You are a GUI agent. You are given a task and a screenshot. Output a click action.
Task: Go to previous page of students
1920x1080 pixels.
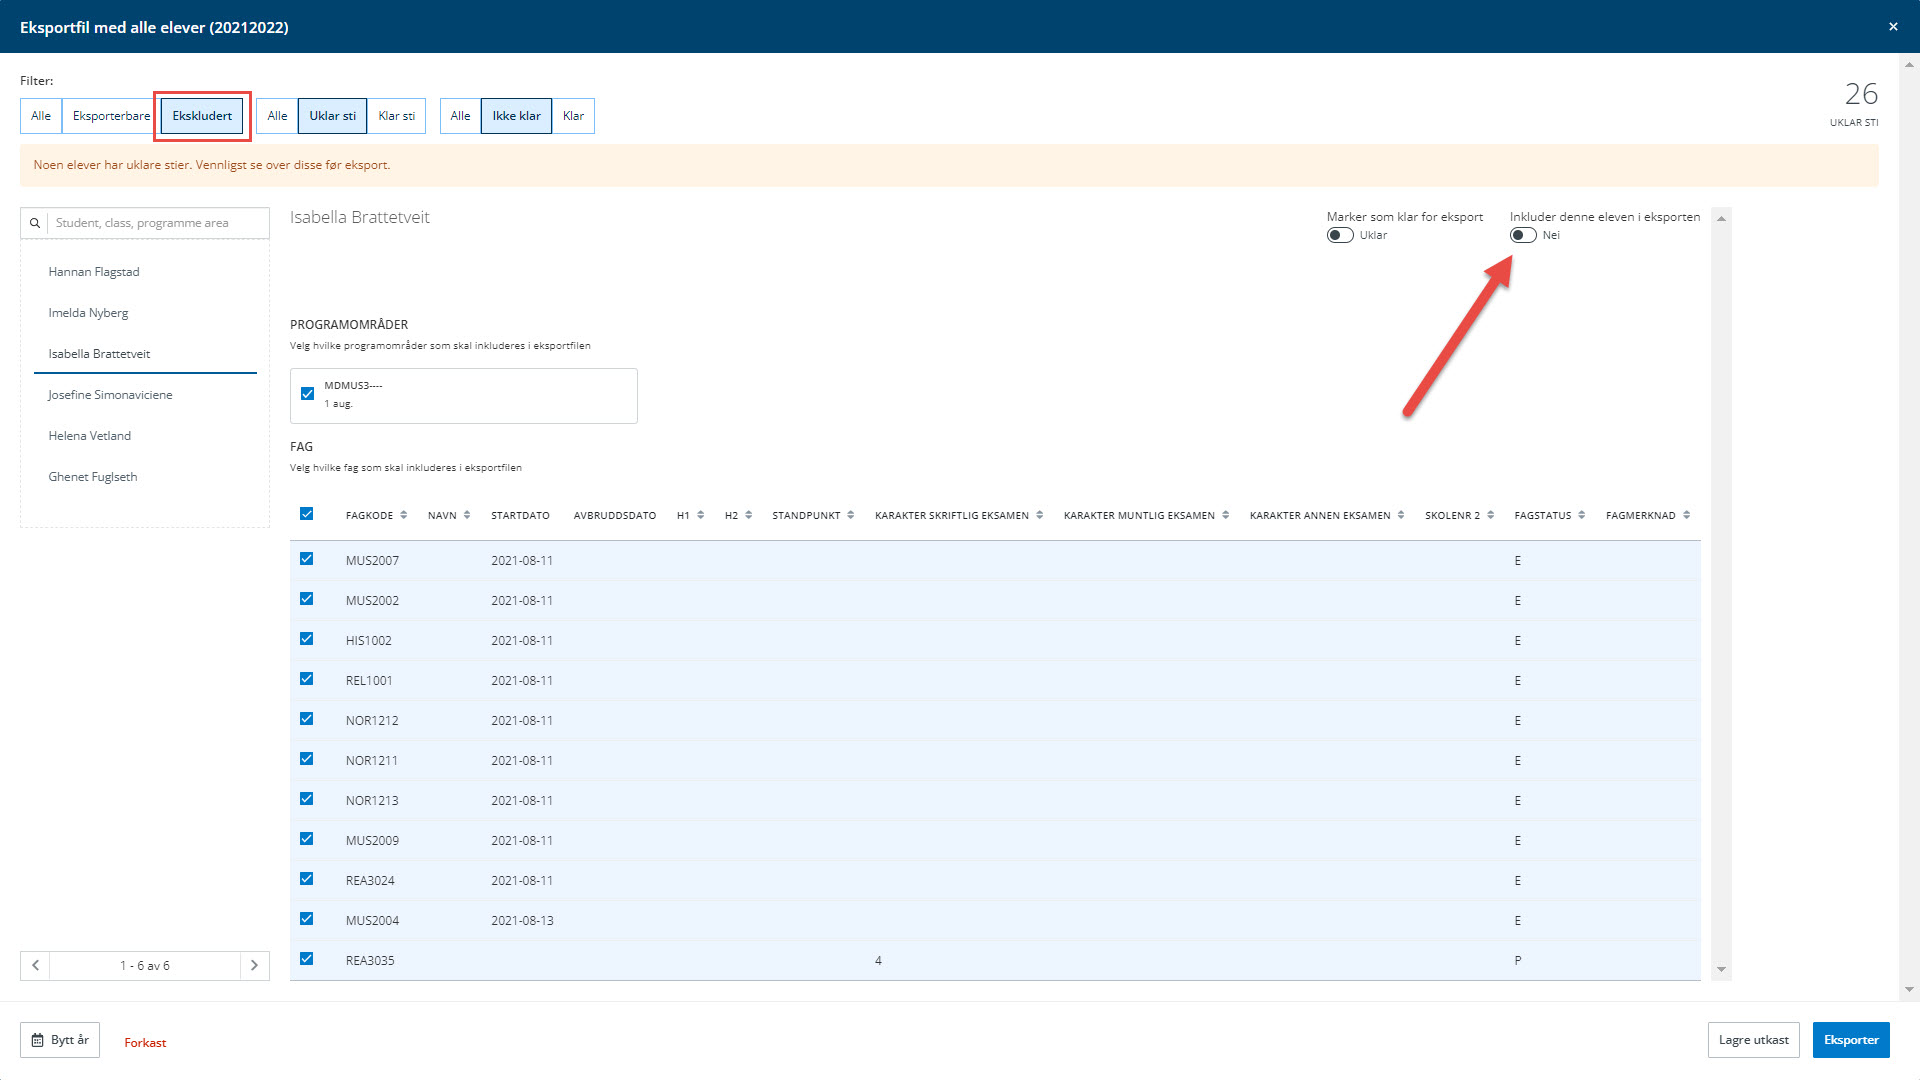click(x=35, y=965)
